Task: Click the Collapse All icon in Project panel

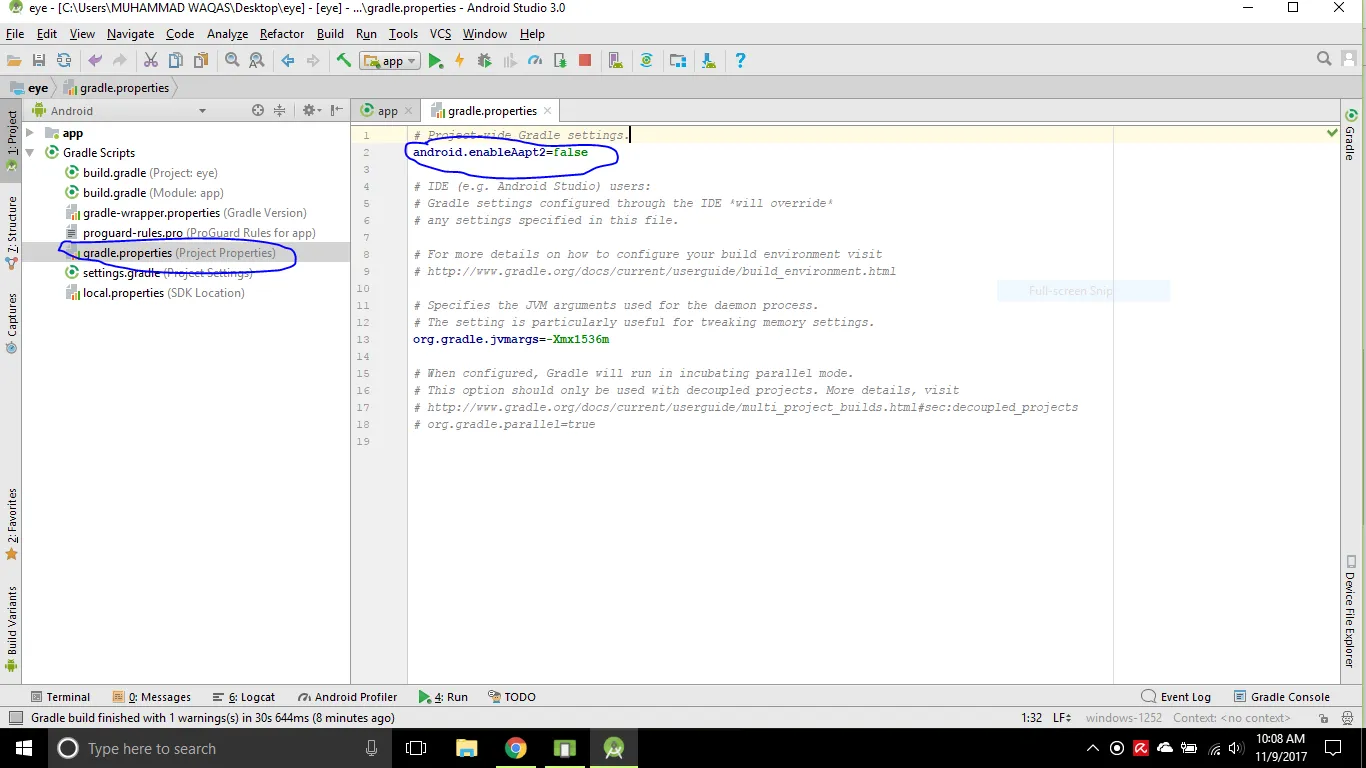Action: pyautogui.click(x=280, y=111)
